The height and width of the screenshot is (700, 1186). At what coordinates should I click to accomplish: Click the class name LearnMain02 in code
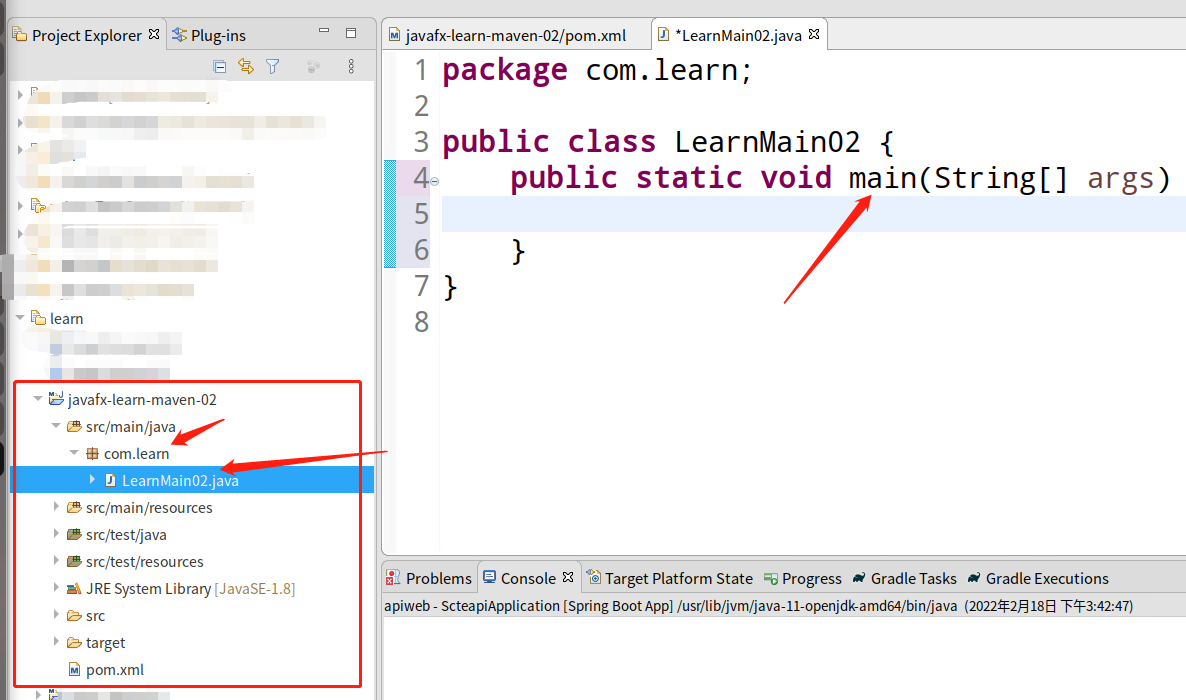click(768, 142)
